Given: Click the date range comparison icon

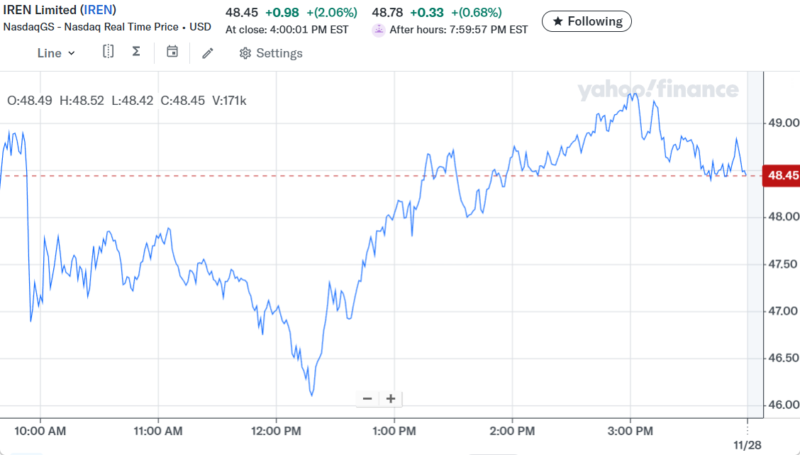Looking at the screenshot, I should (108, 52).
